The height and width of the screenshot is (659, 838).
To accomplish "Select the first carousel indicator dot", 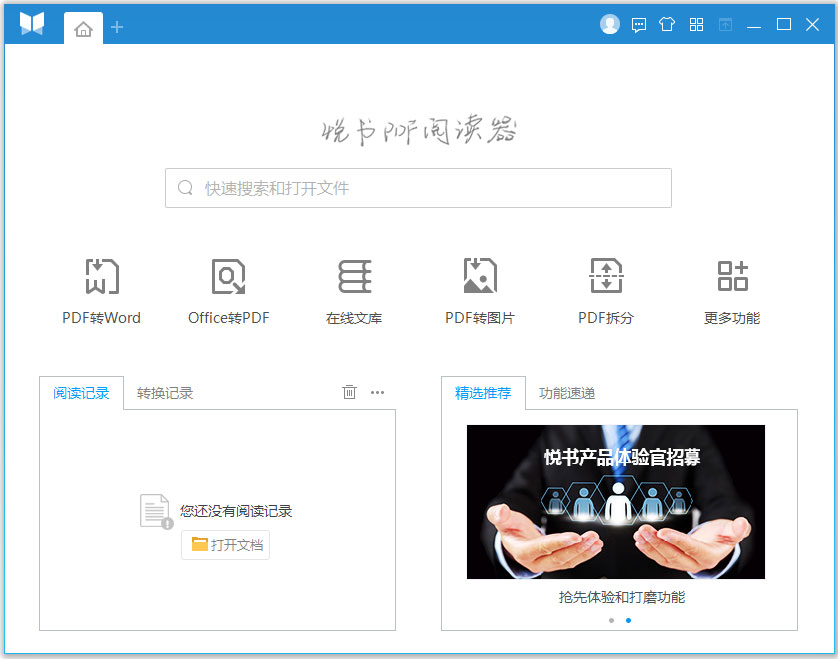I will click(611, 620).
